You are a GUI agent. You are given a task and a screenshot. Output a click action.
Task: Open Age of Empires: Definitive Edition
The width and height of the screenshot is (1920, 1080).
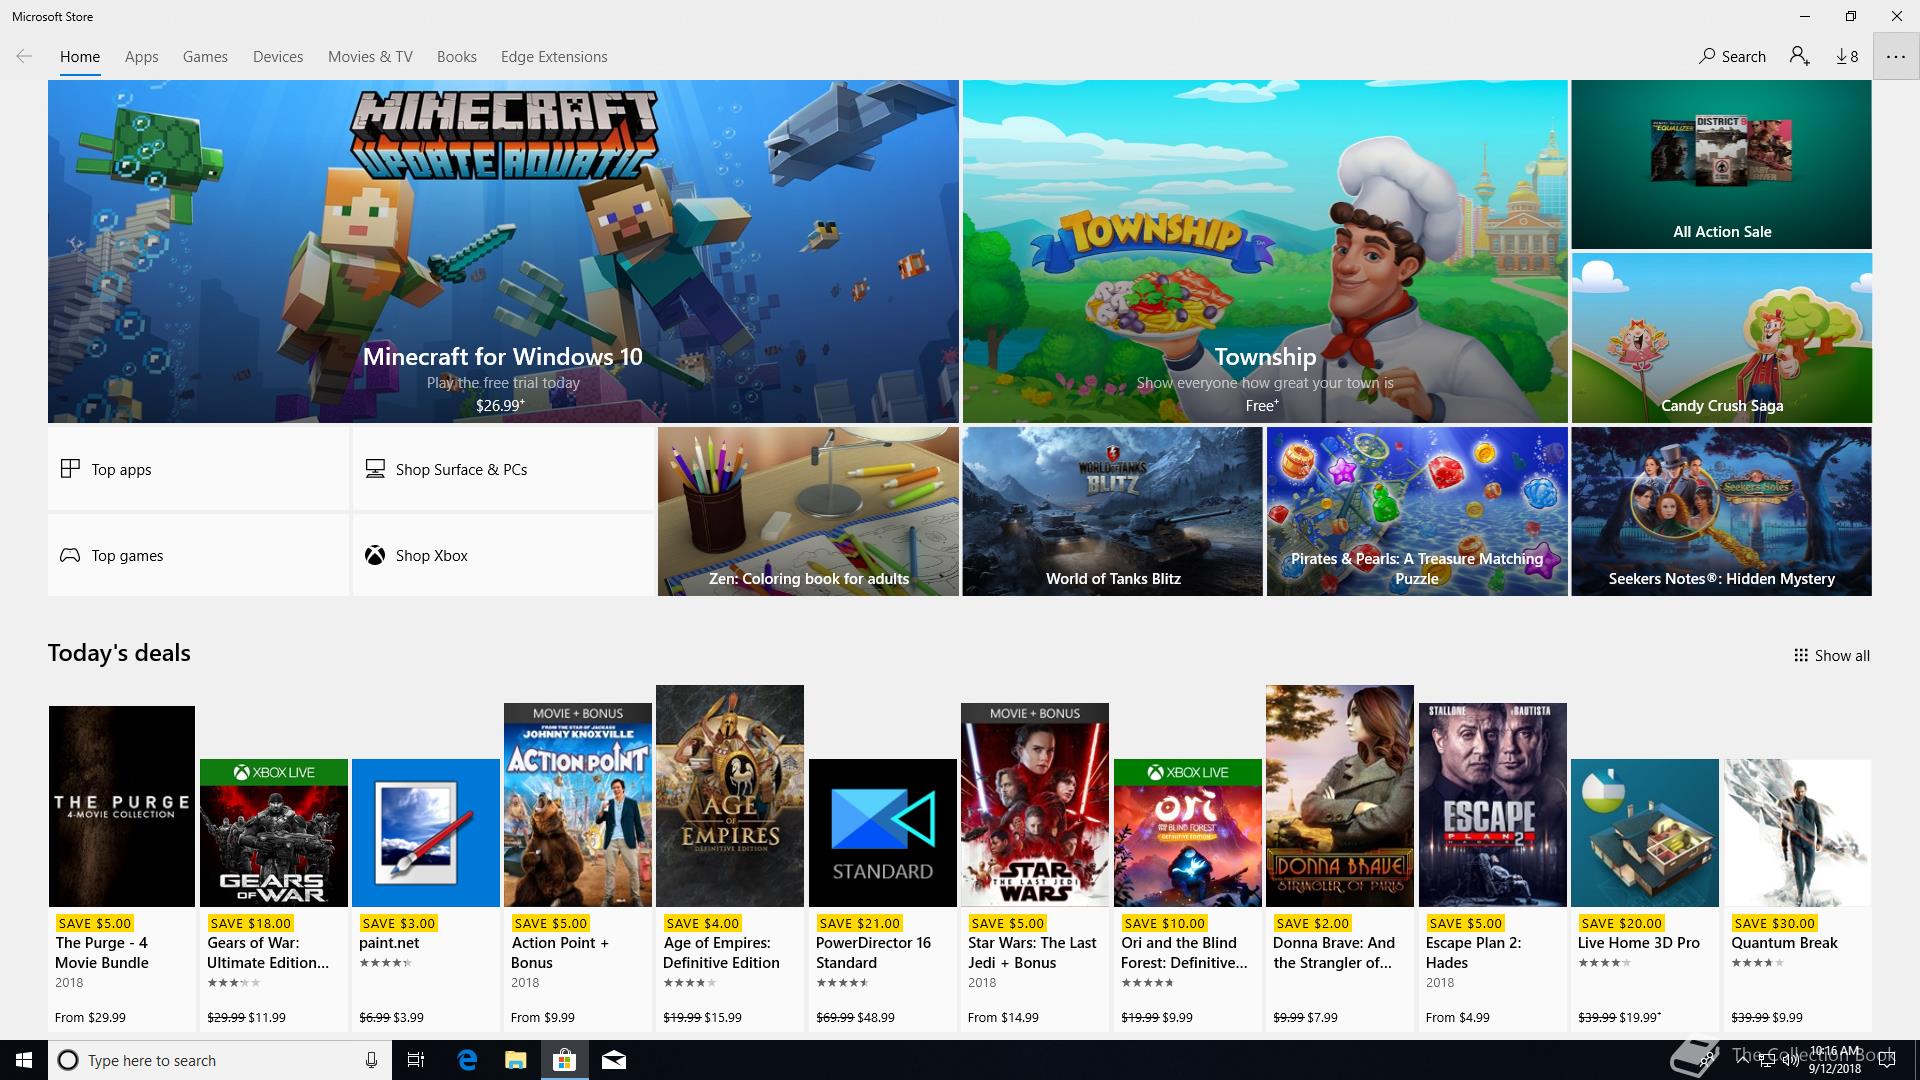[x=730, y=857]
